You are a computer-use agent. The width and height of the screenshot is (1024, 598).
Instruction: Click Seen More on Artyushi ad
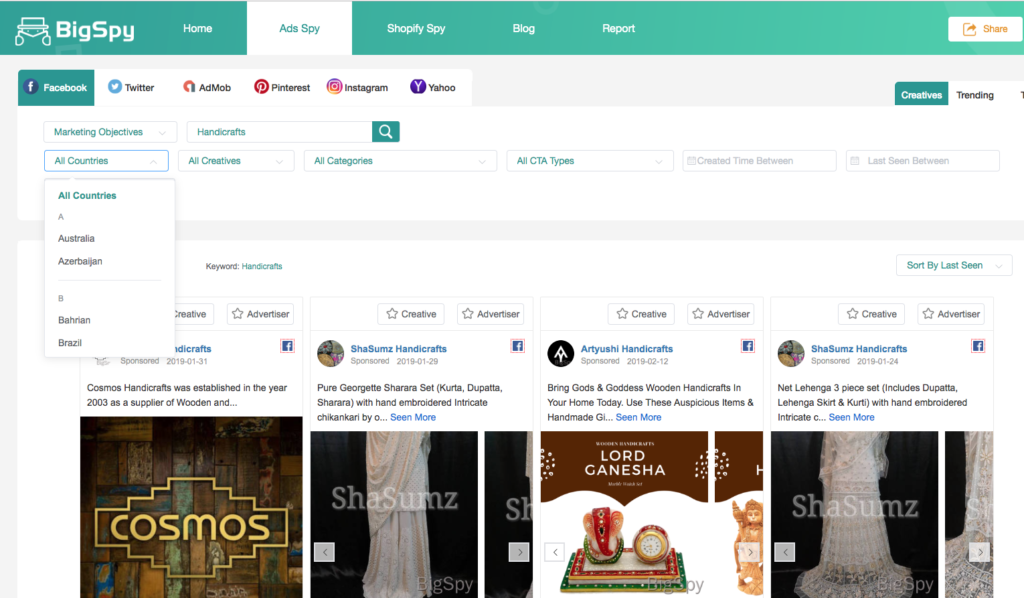638,417
